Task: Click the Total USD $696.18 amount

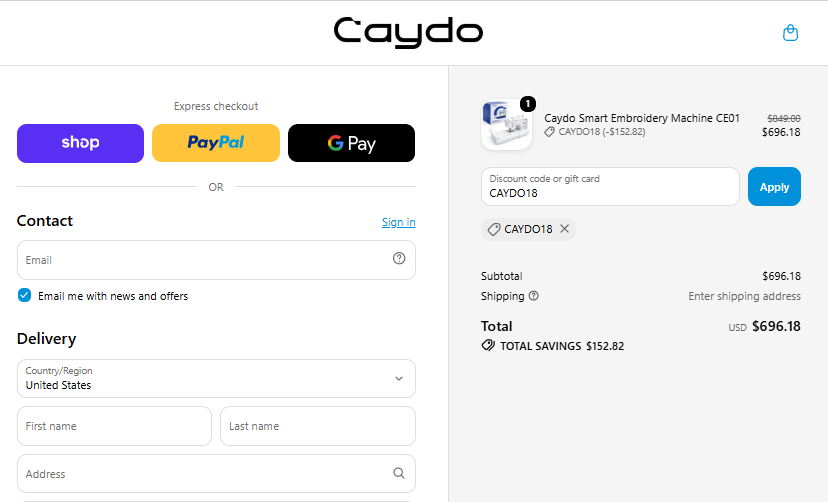Action: [765, 326]
